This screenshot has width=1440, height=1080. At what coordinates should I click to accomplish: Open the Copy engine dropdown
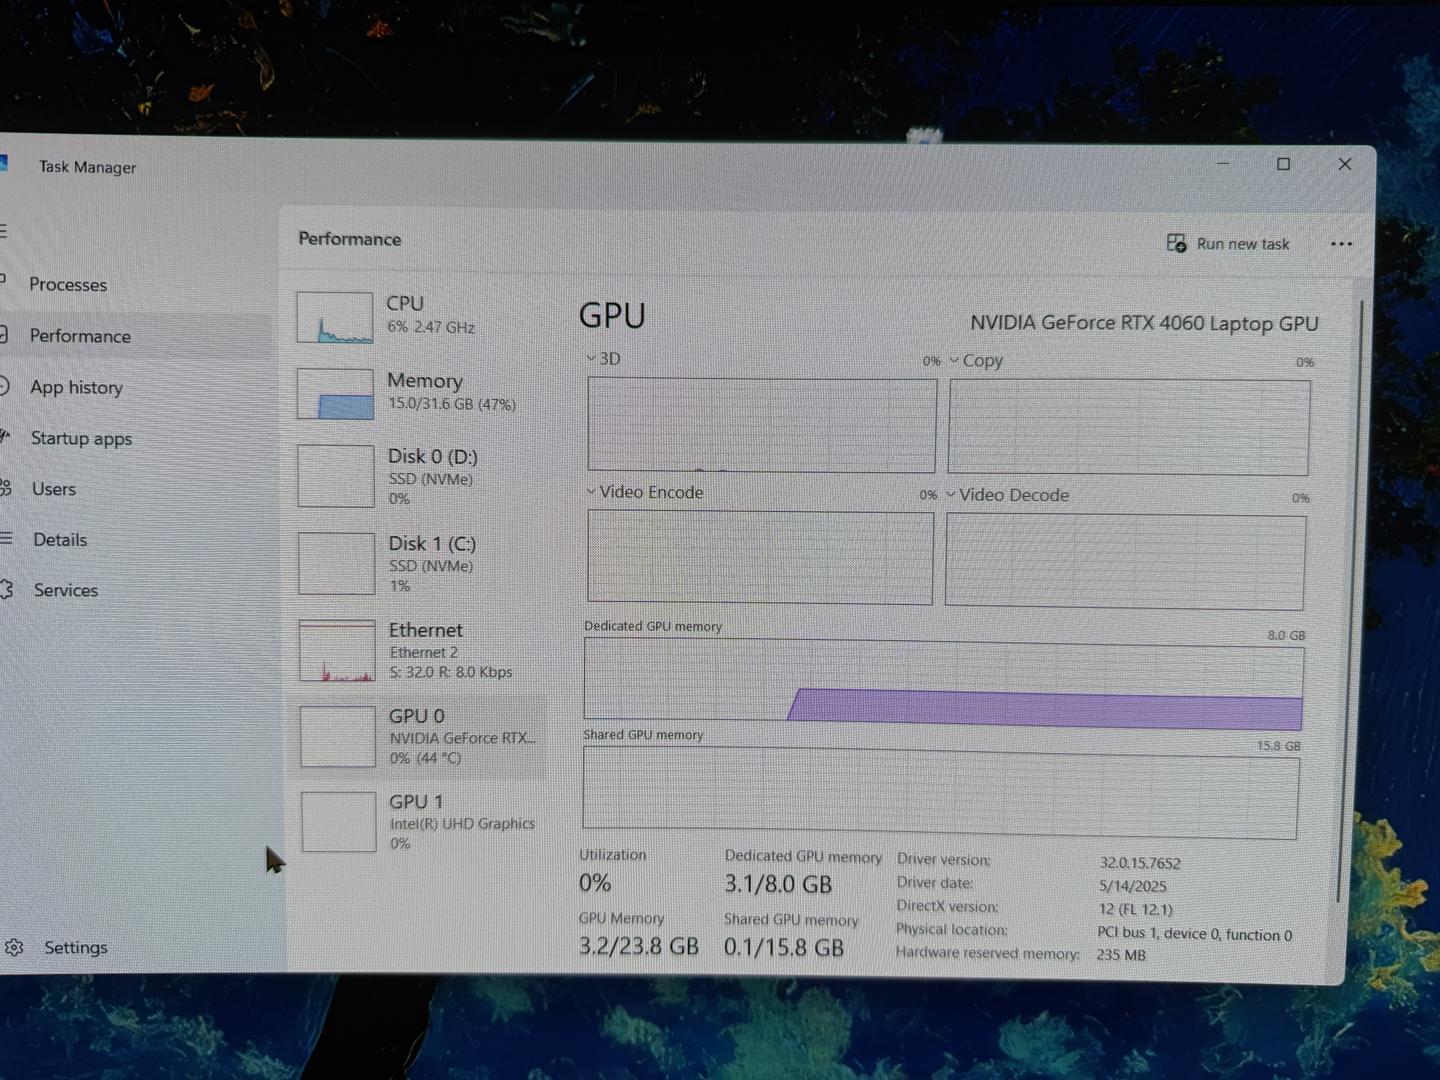[x=975, y=360]
